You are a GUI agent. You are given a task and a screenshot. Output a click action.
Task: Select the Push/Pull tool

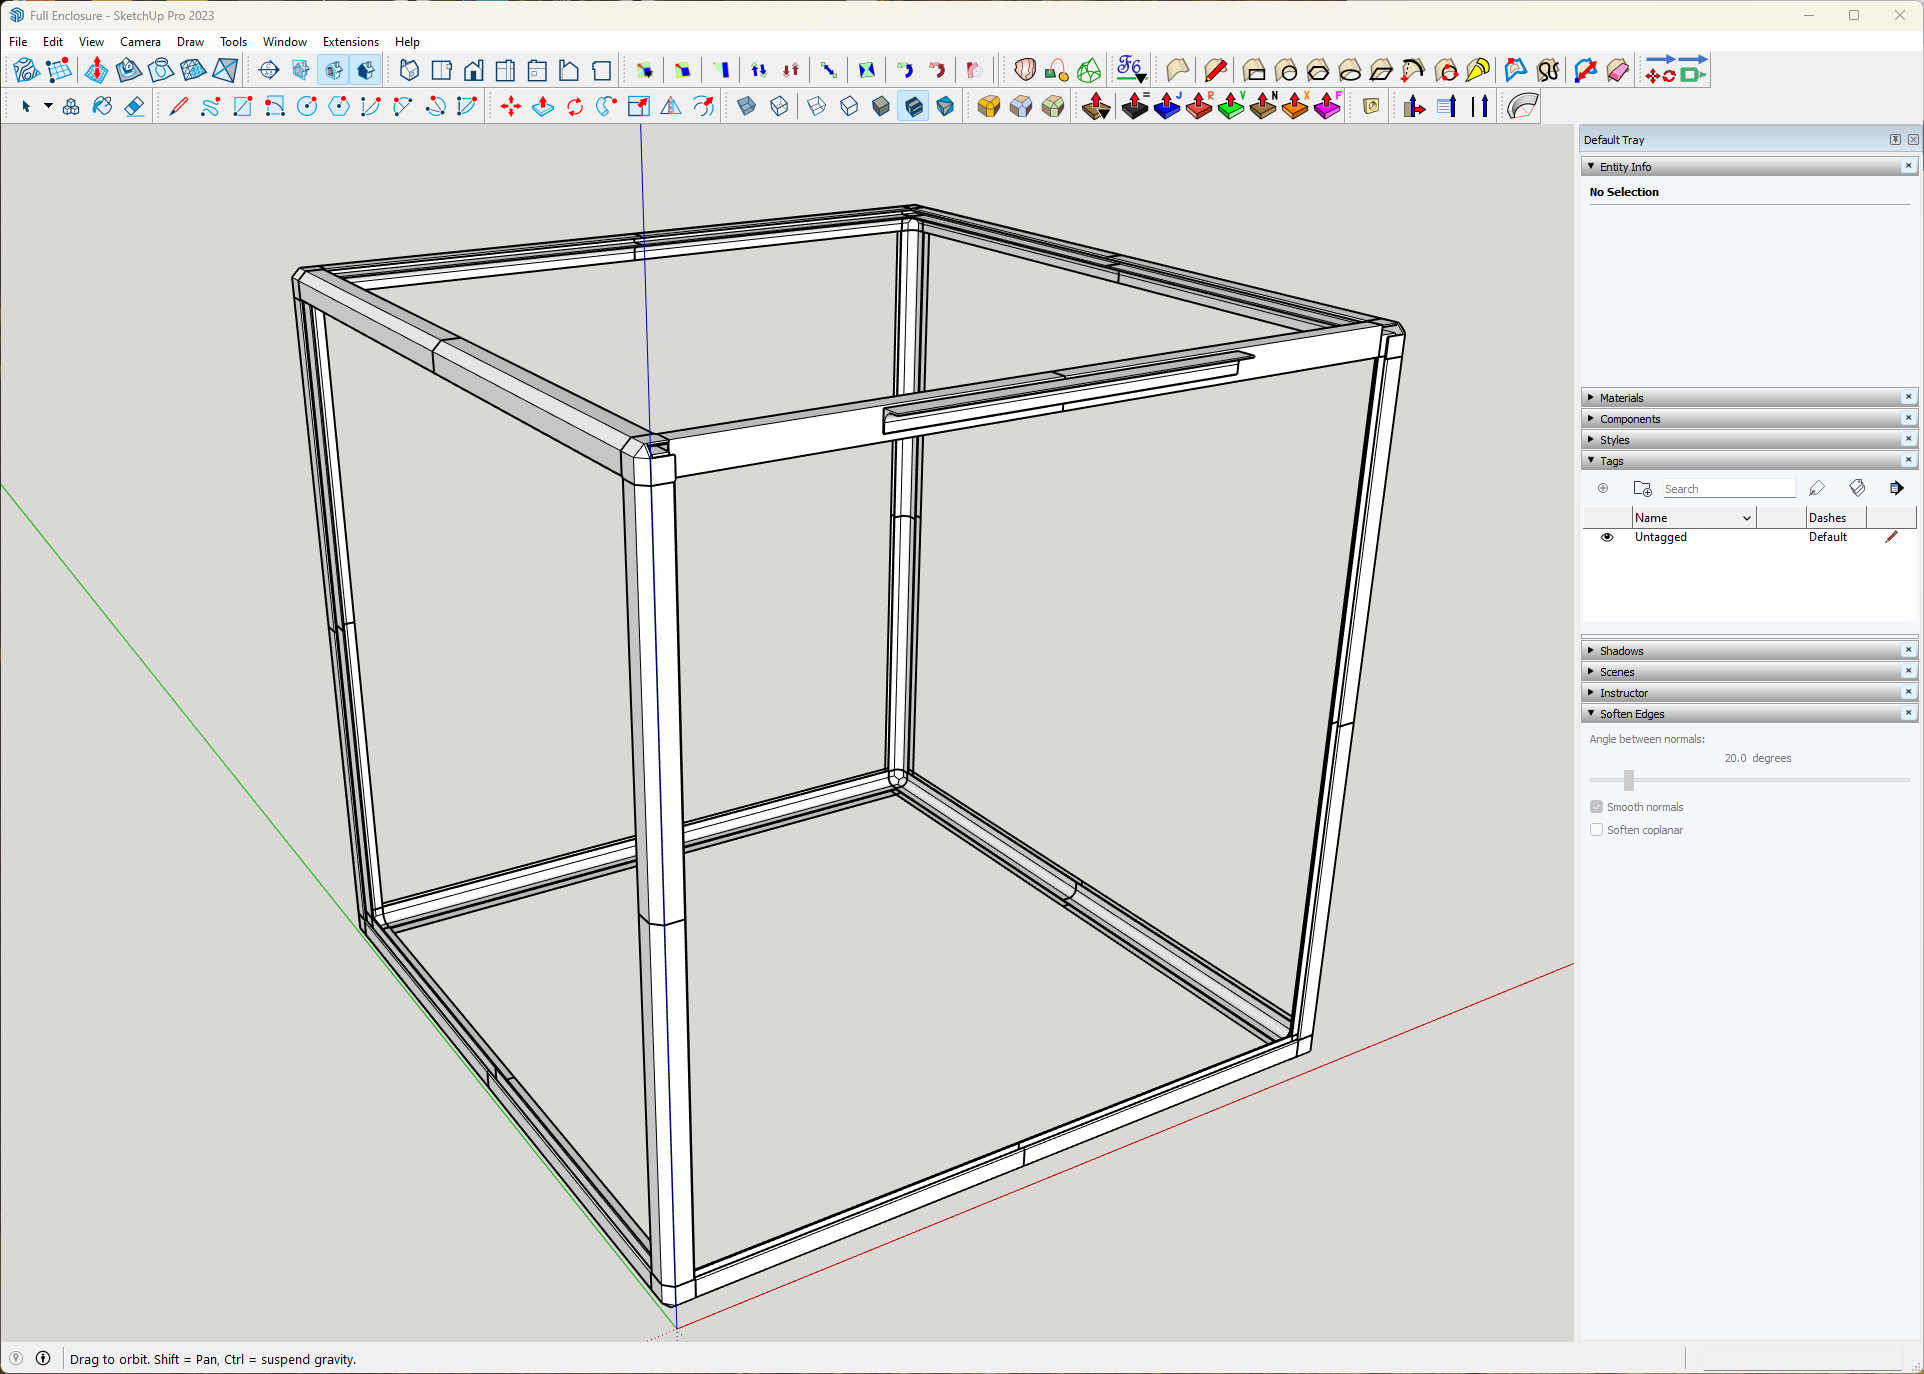(543, 106)
